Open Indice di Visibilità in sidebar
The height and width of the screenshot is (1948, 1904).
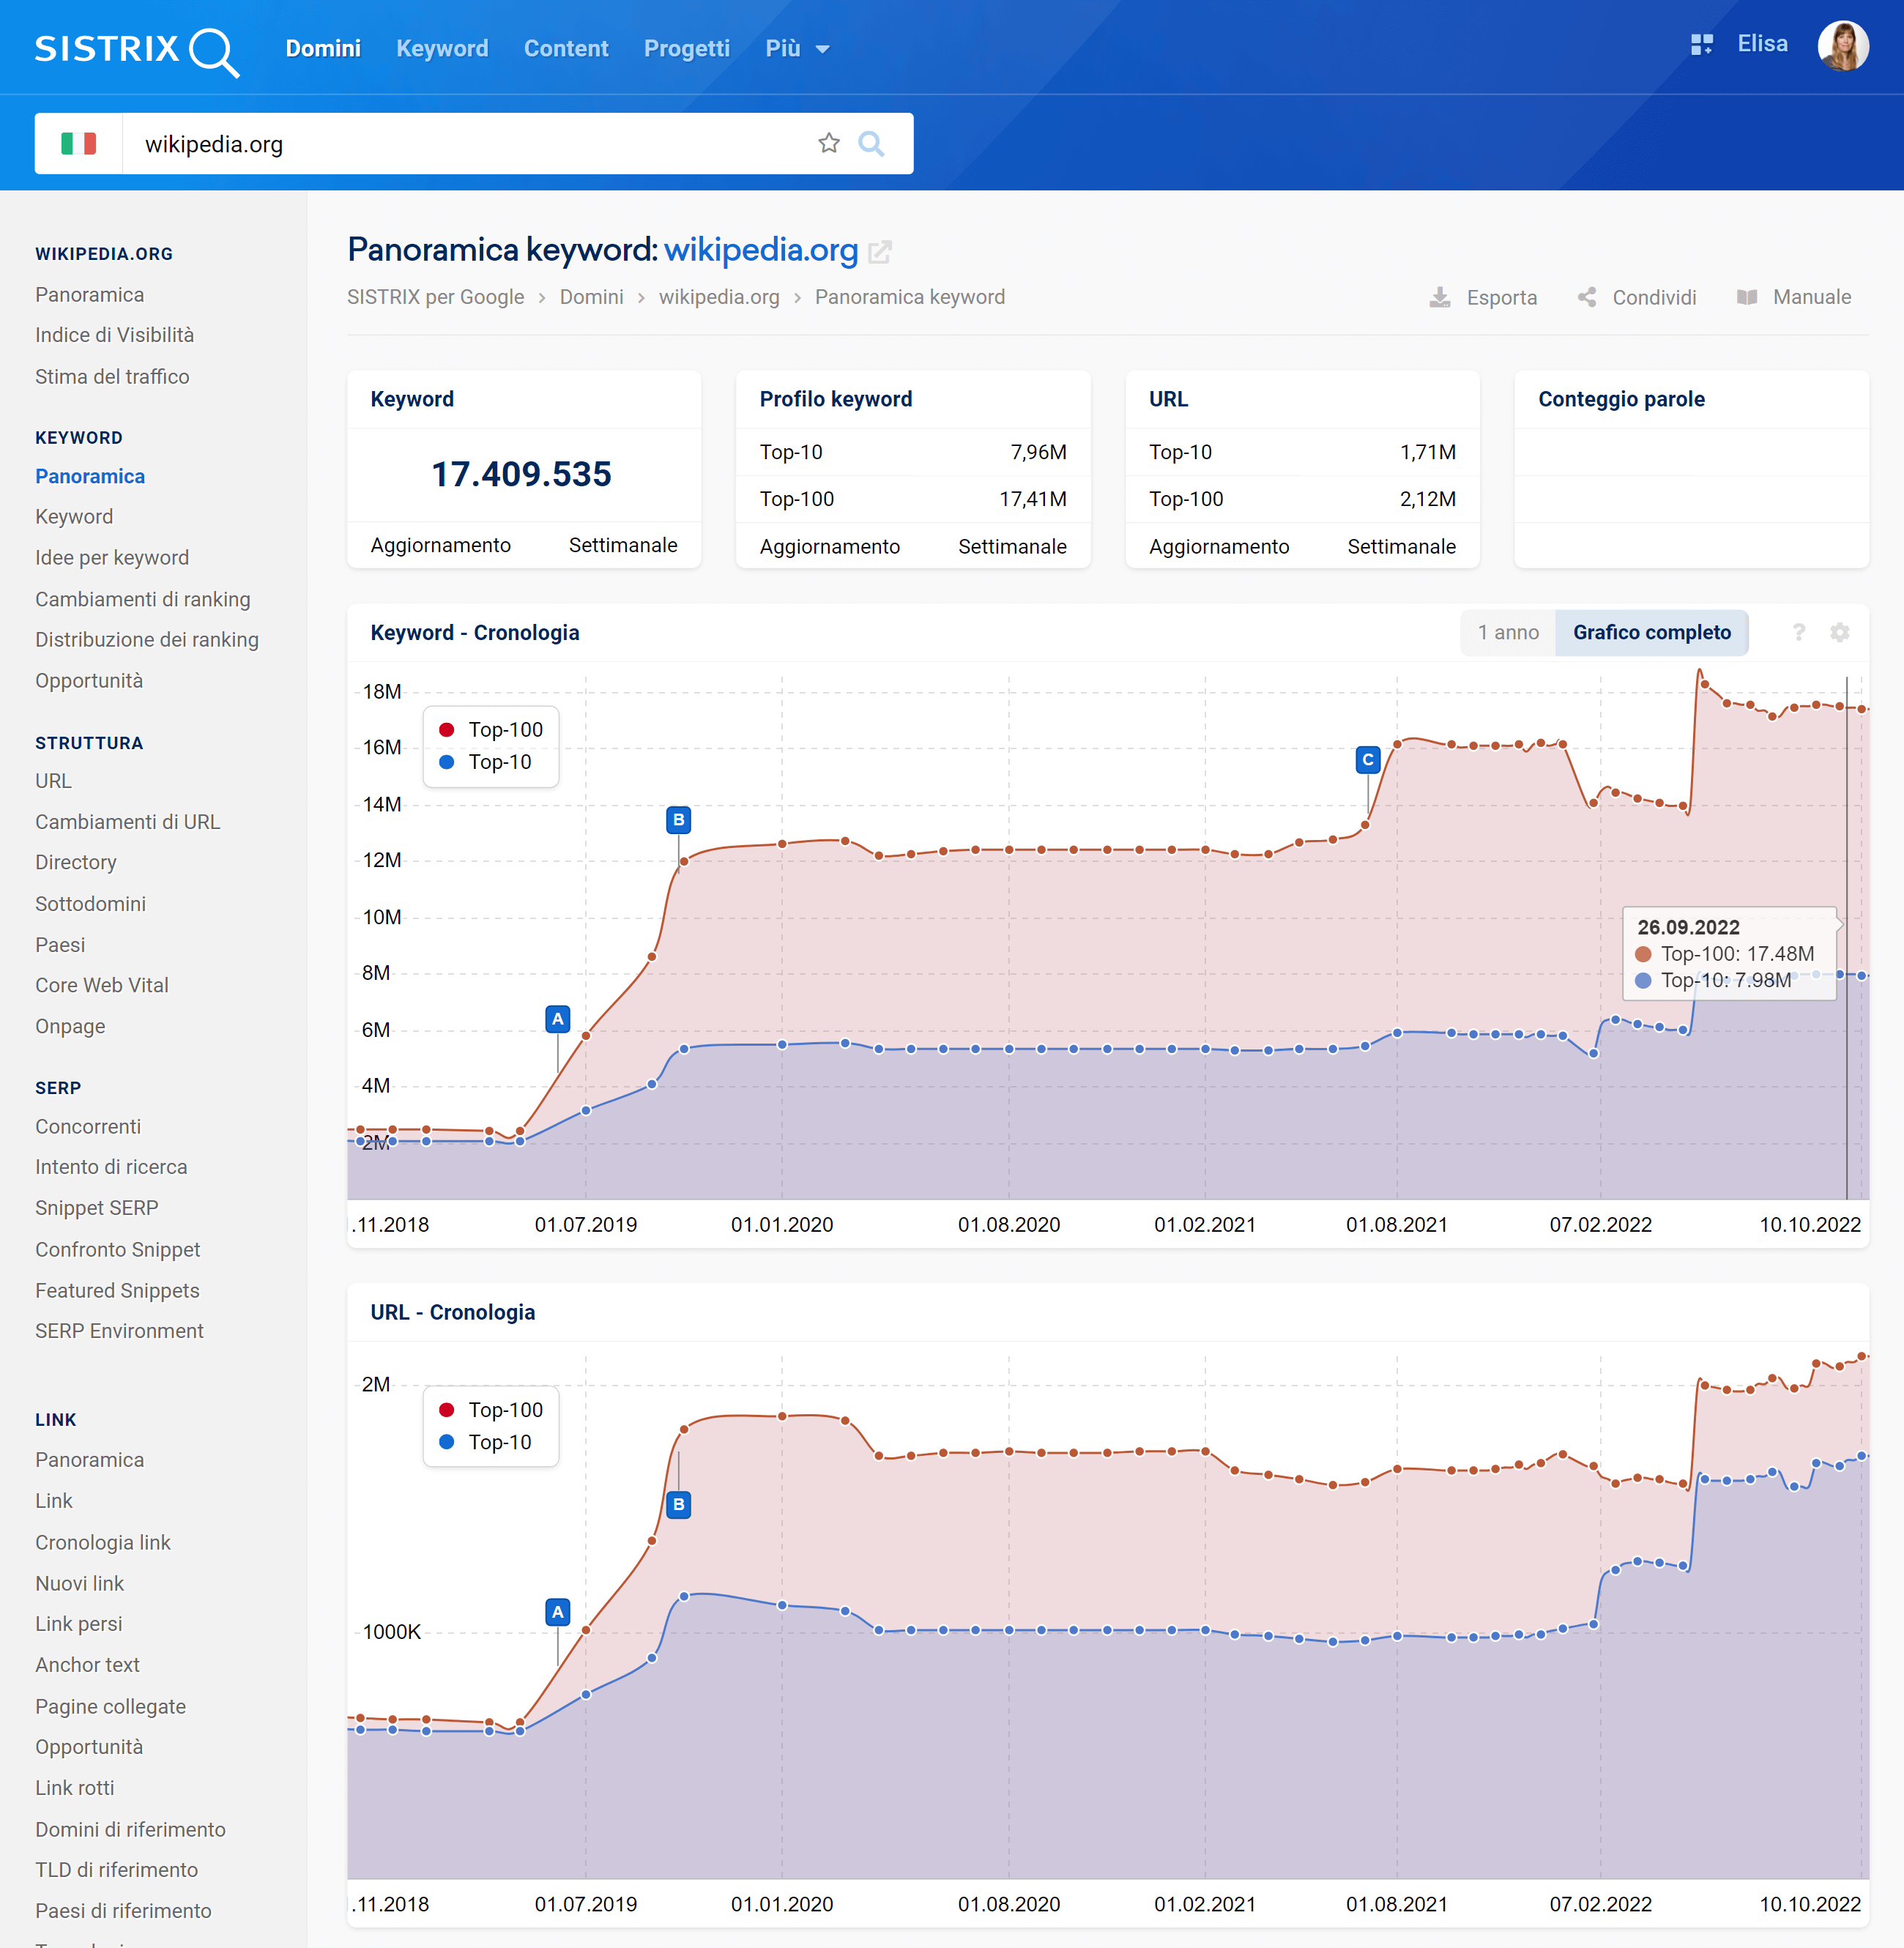115,335
